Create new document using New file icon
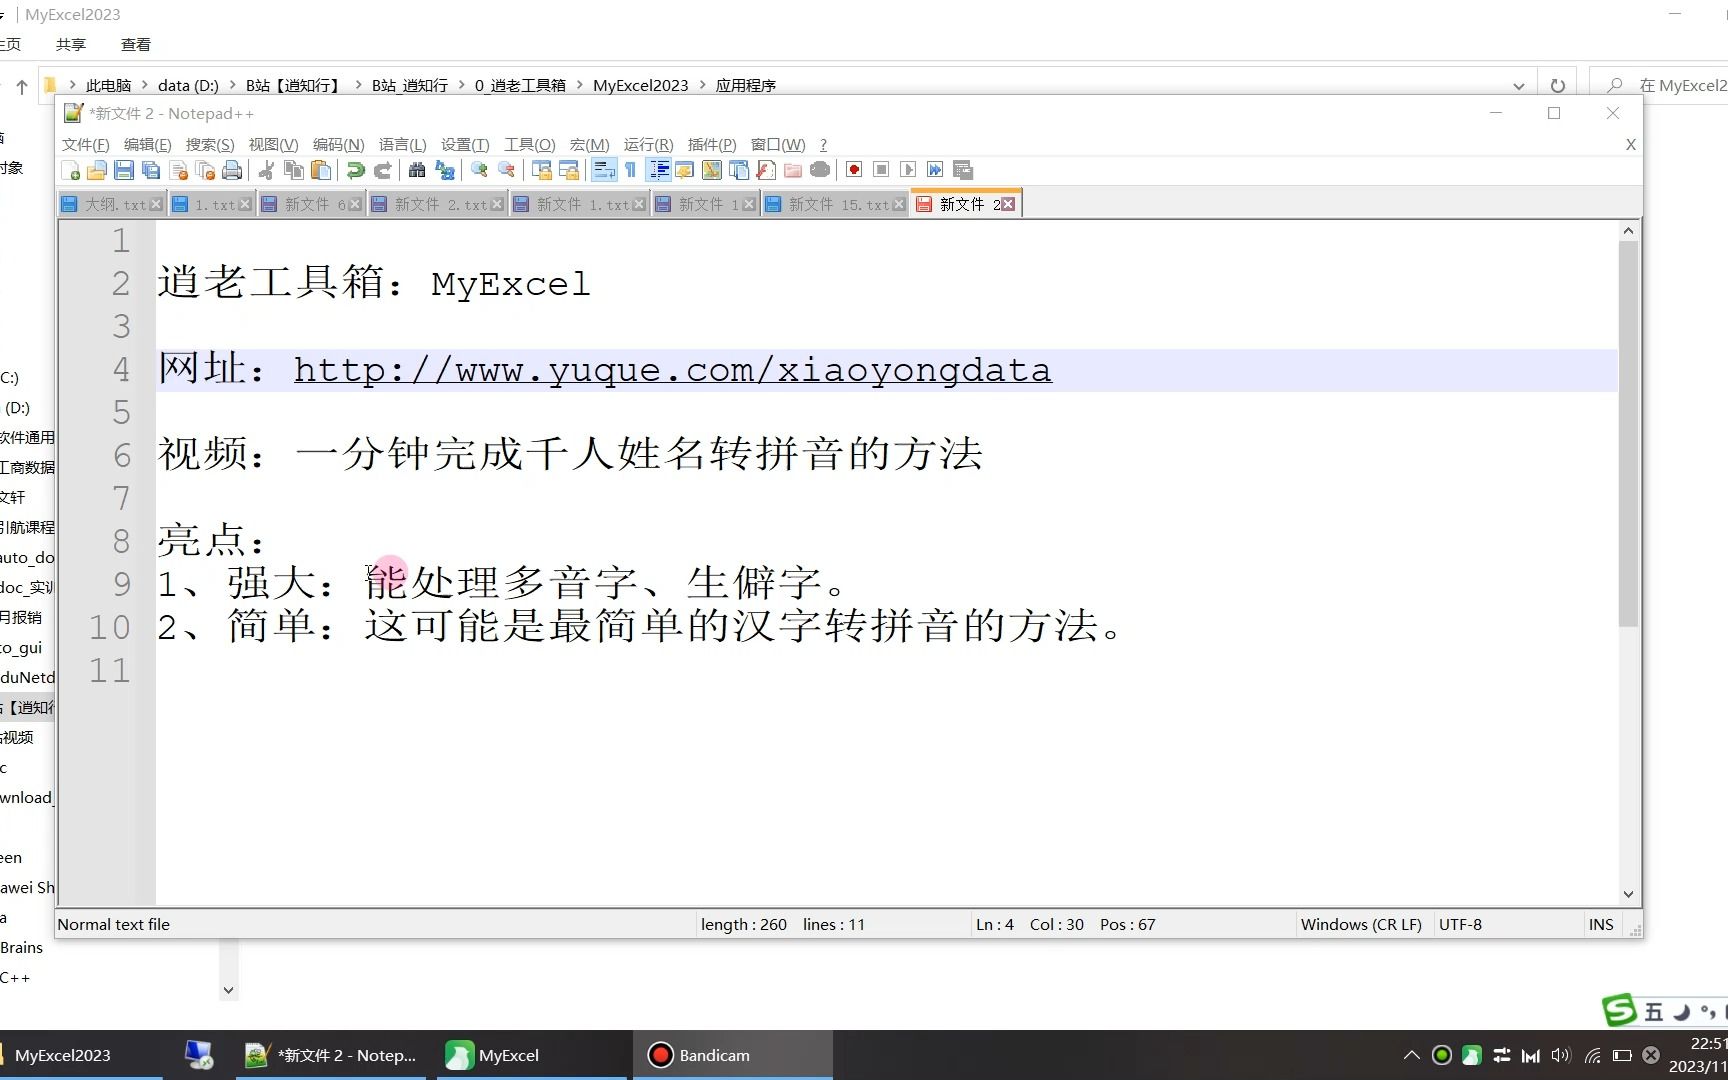 pos(72,170)
